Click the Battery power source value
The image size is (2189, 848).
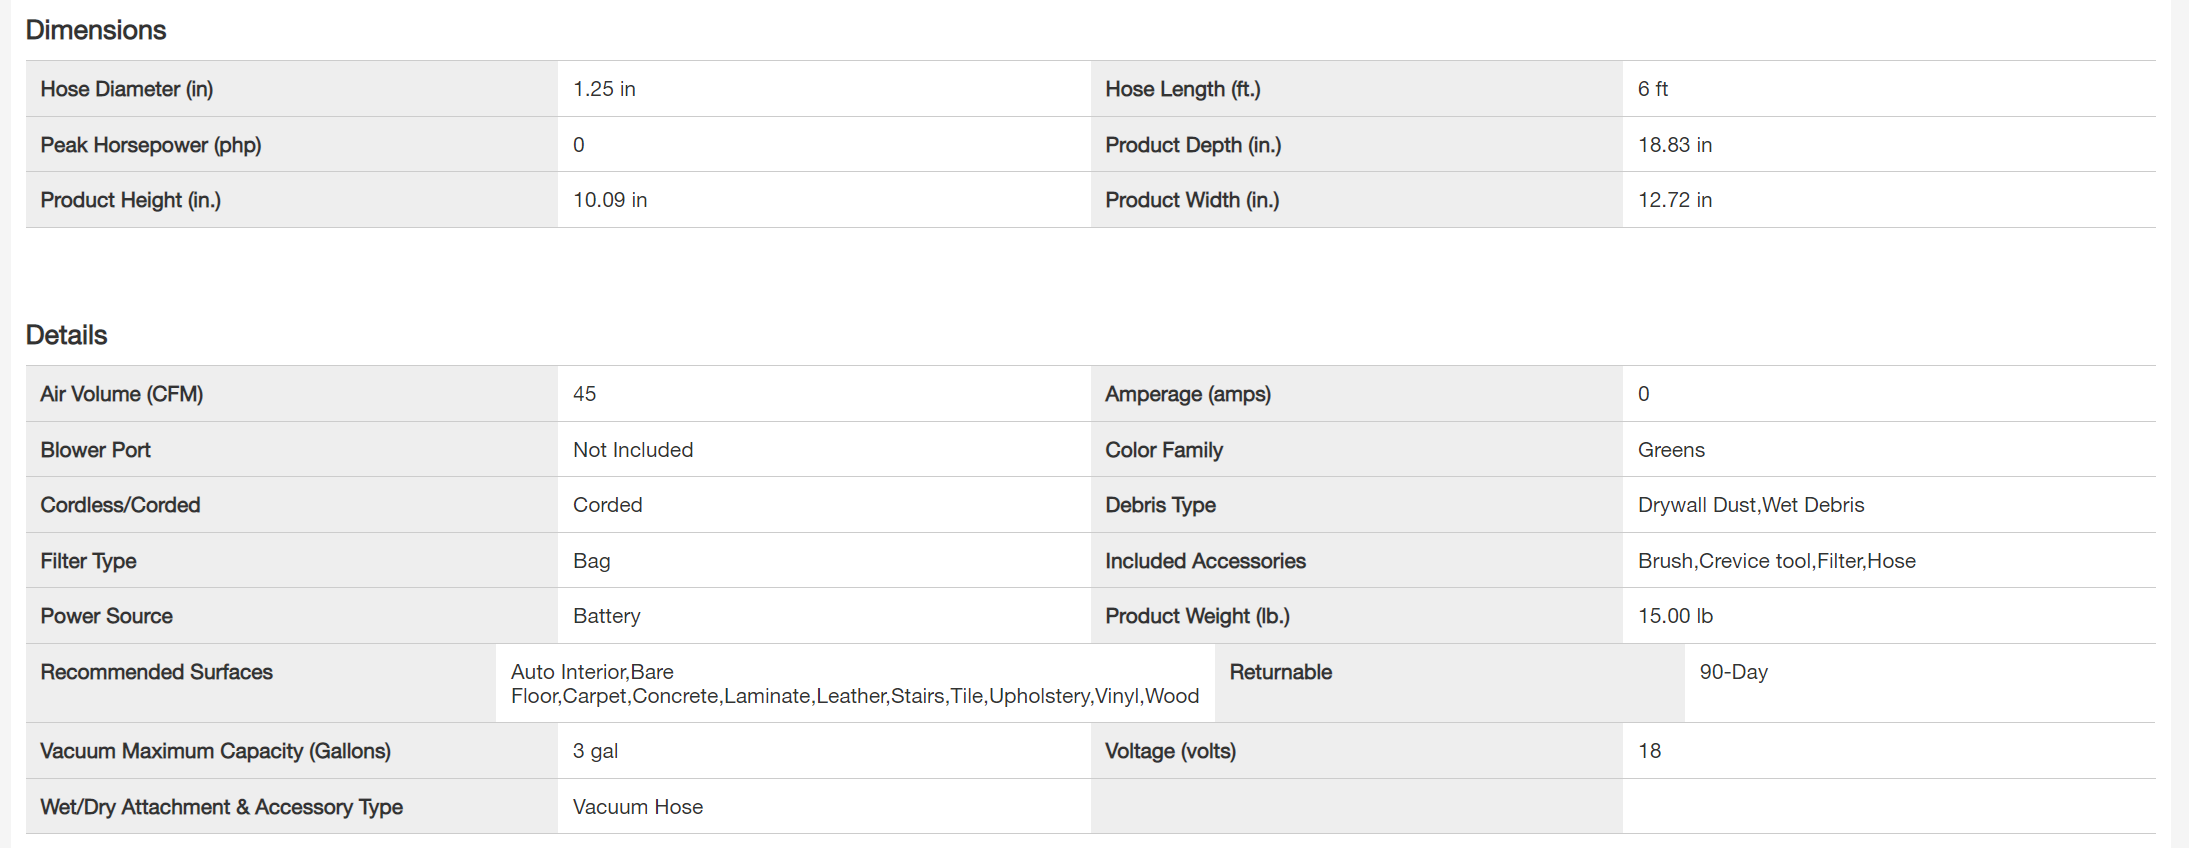[x=606, y=616]
